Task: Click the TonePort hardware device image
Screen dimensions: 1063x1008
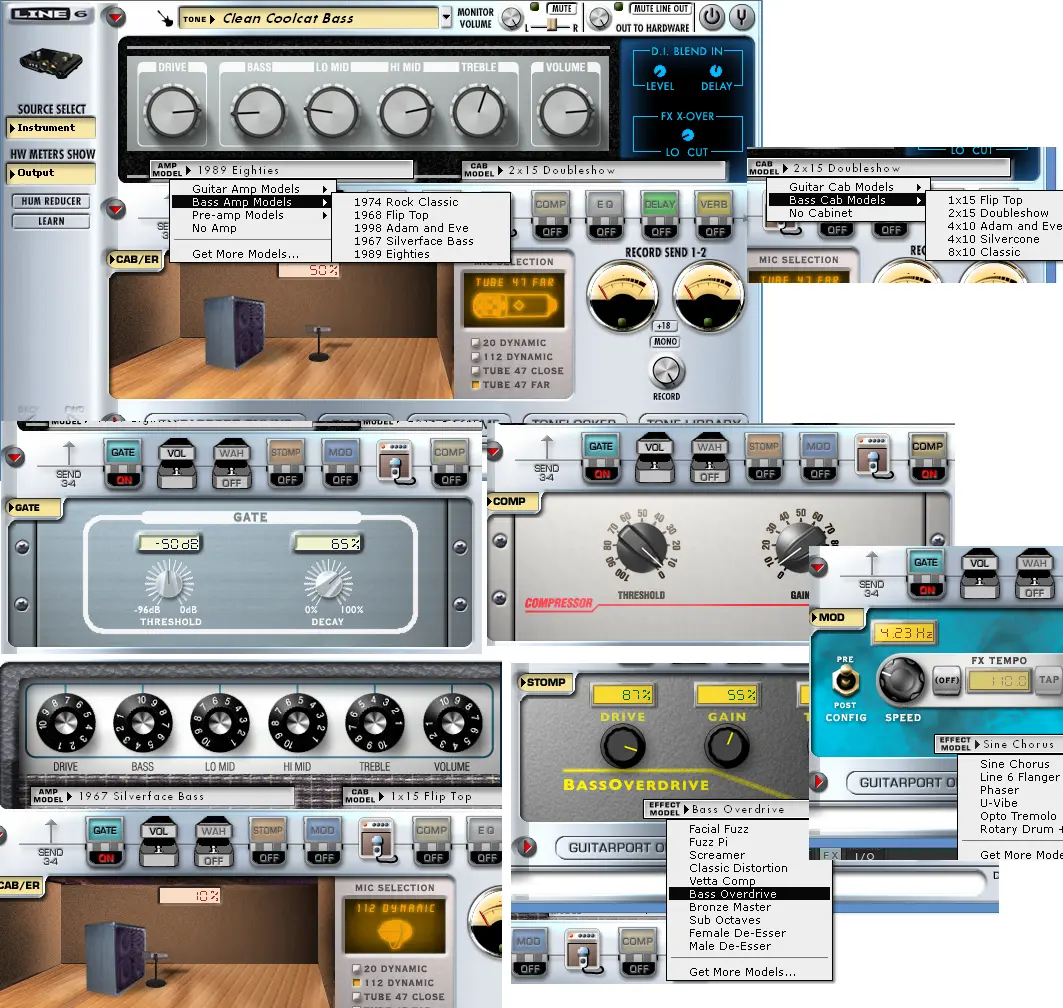Action: (52, 64)
